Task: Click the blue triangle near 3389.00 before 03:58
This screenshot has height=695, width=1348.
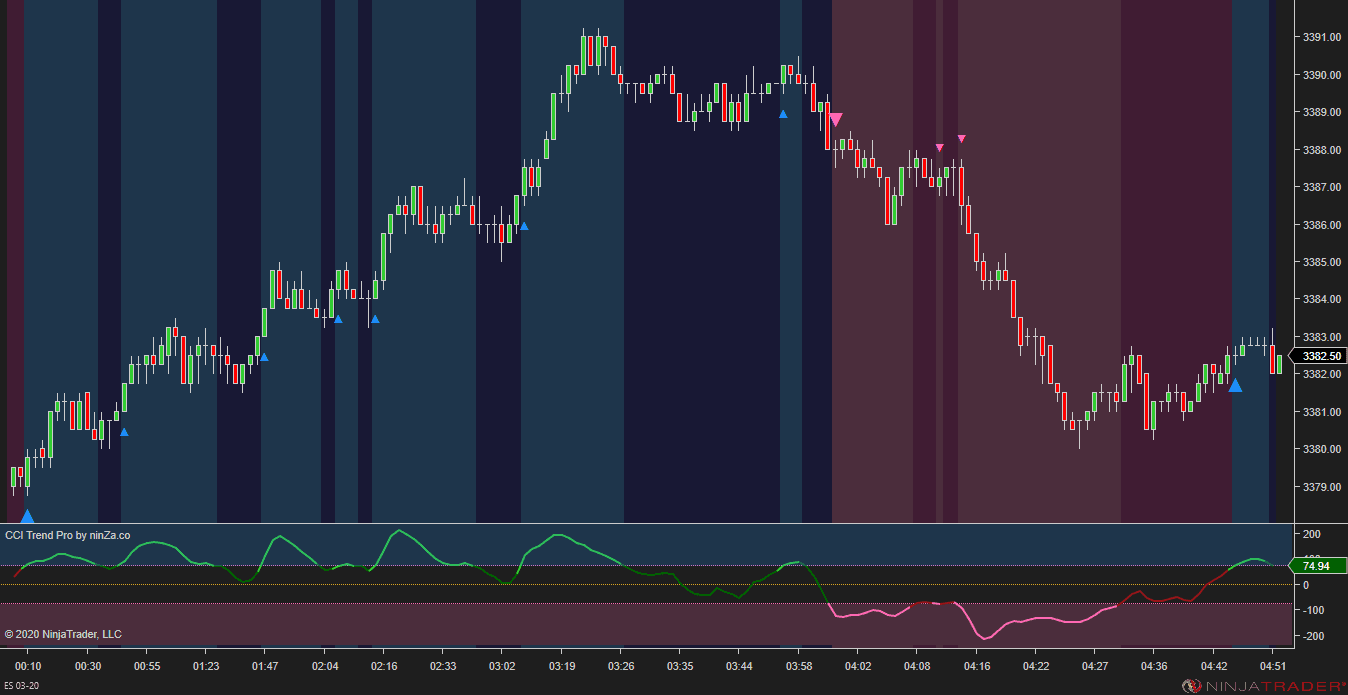Action: 783,114
